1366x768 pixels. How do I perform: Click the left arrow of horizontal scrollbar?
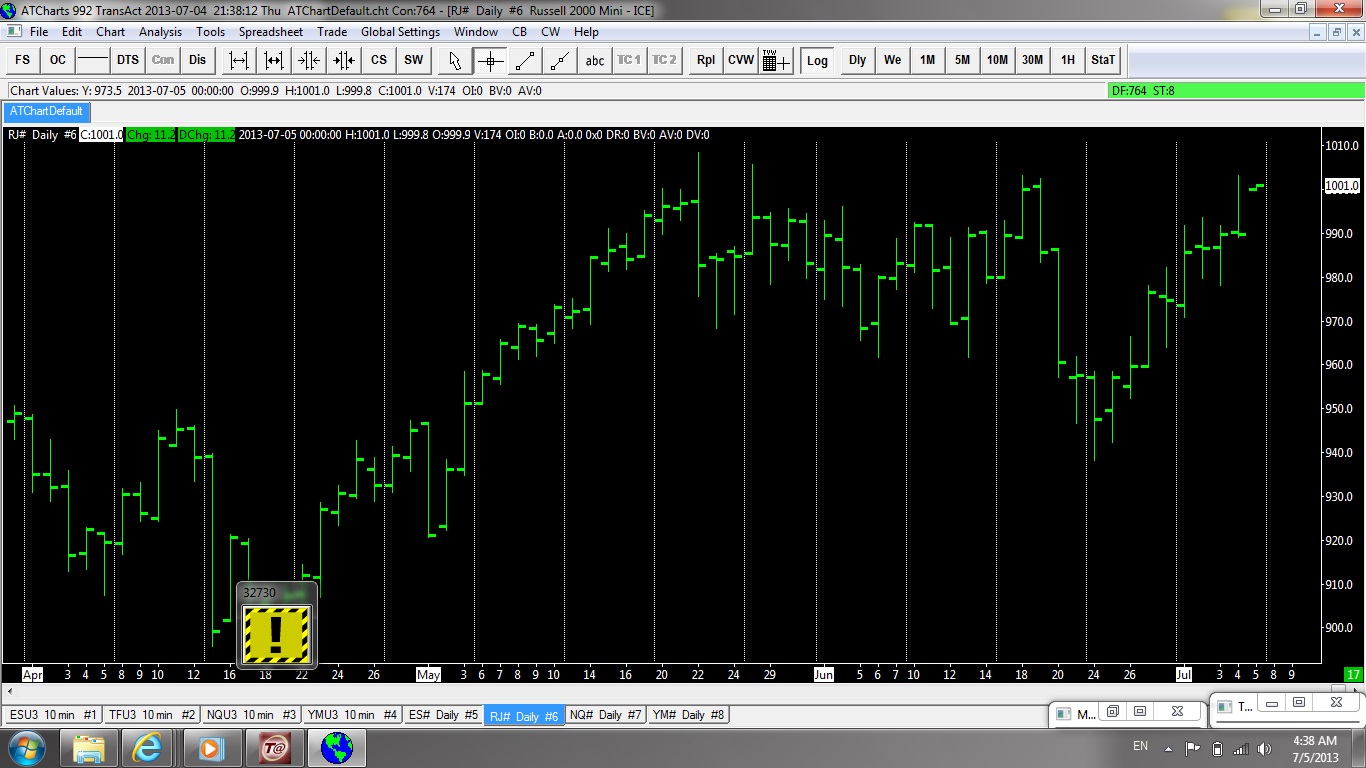tap(11, 691)
